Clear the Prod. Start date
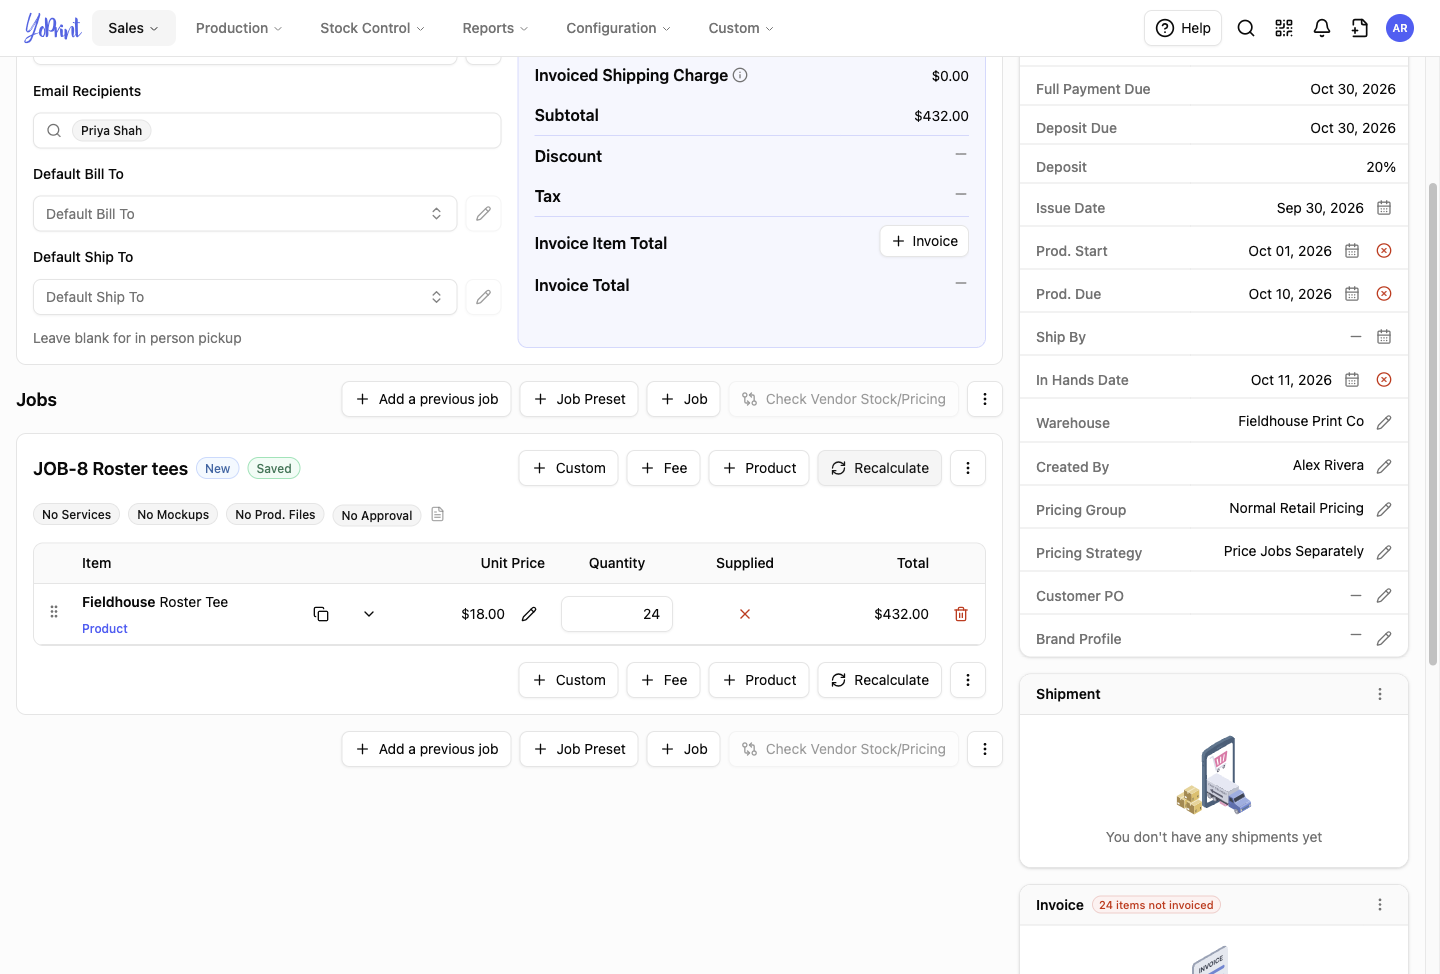 point(1384,251)
